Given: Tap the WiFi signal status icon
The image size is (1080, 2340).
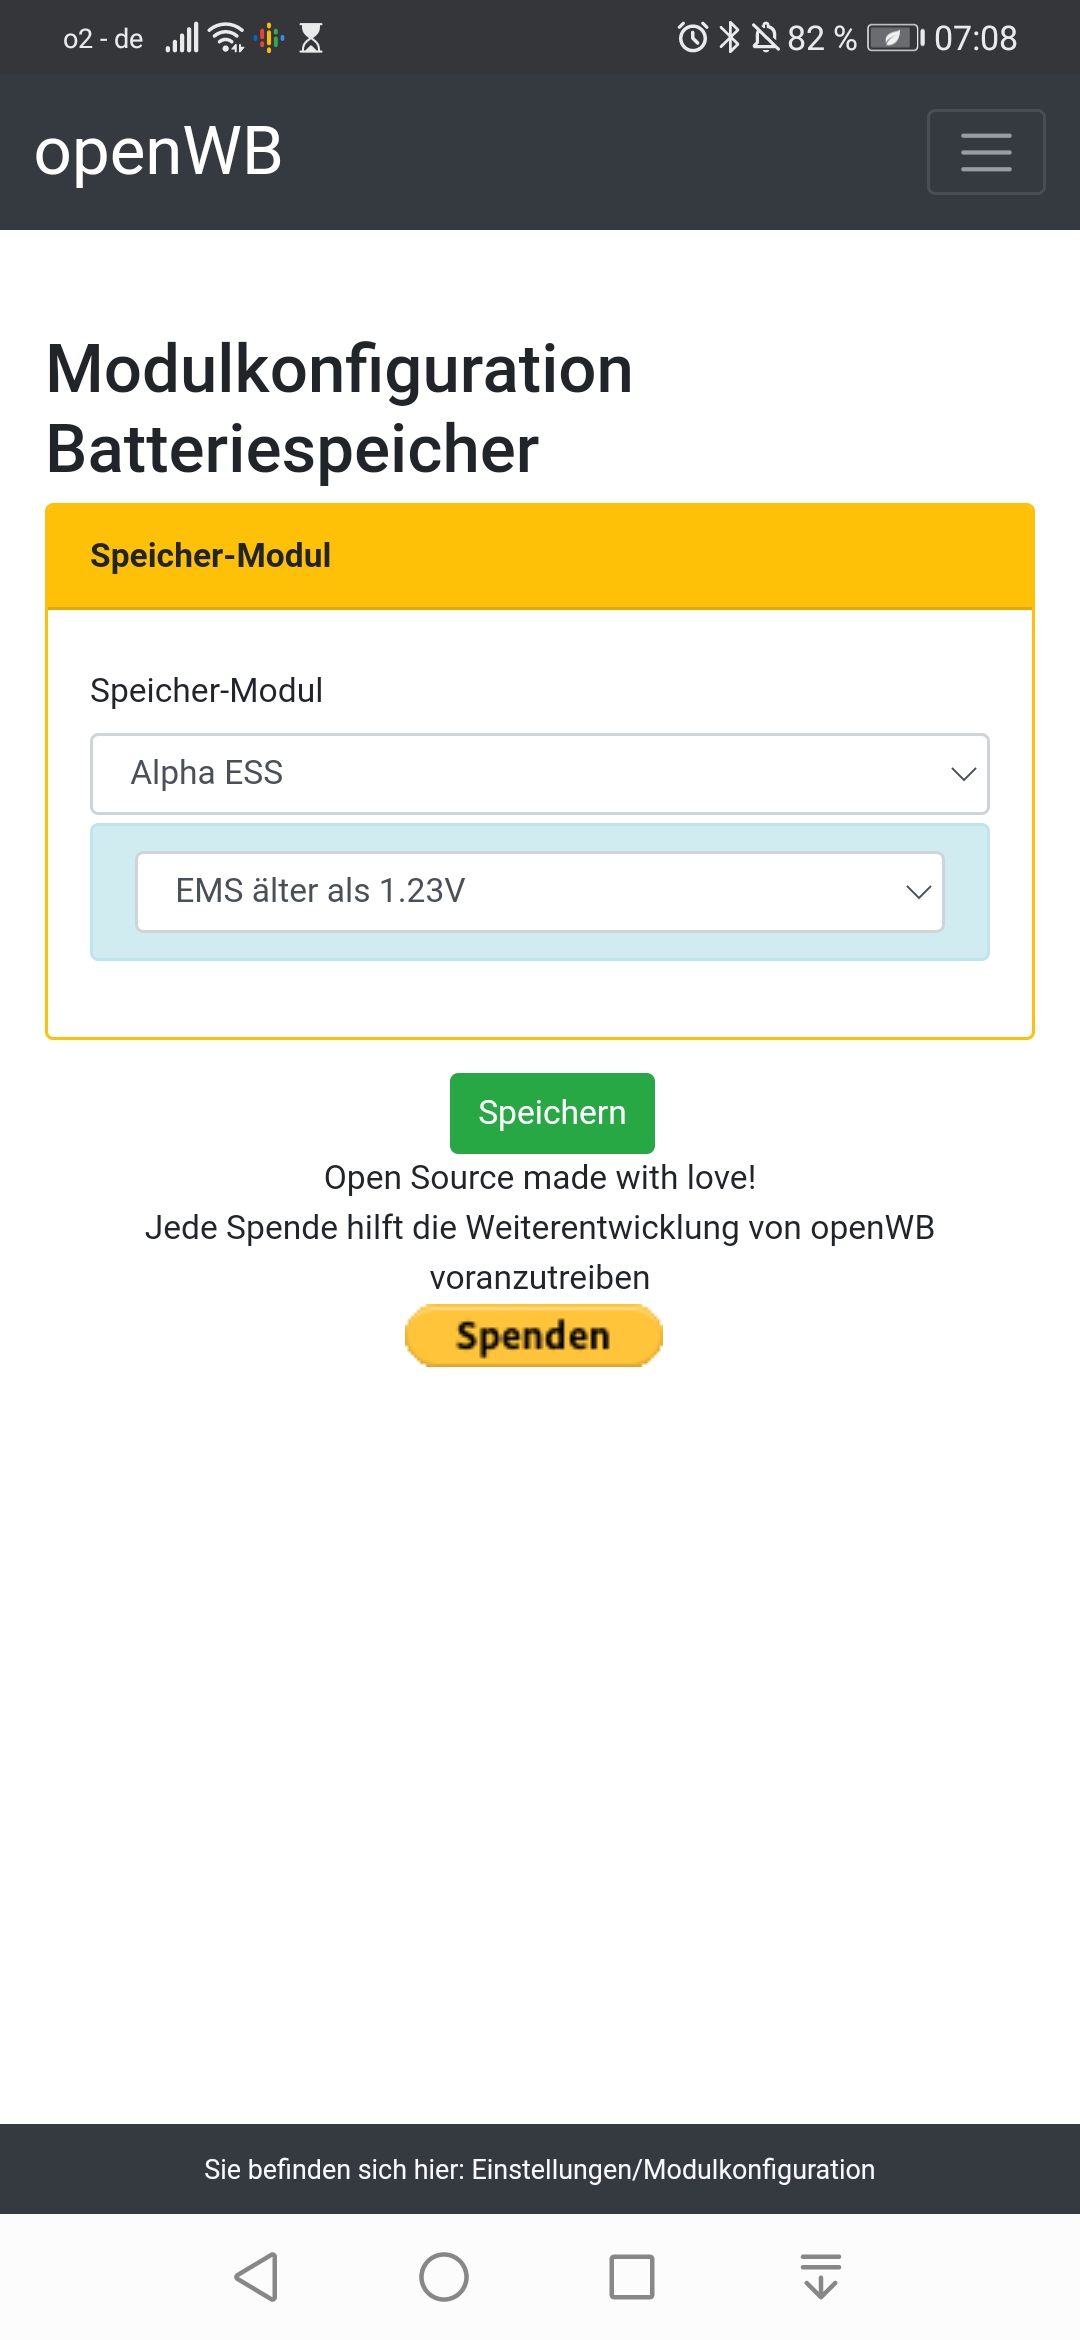Looking at the screenshot, I should click(227, 38).
